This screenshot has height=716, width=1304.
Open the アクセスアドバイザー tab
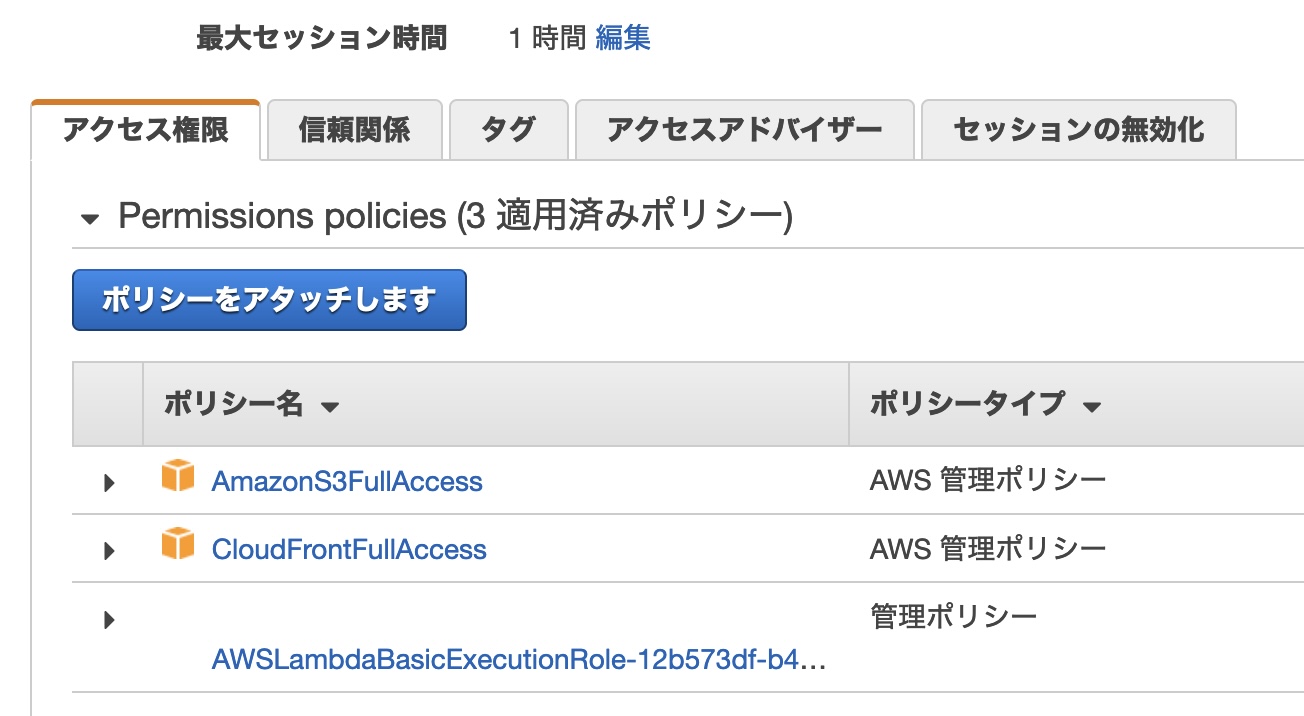745,130
